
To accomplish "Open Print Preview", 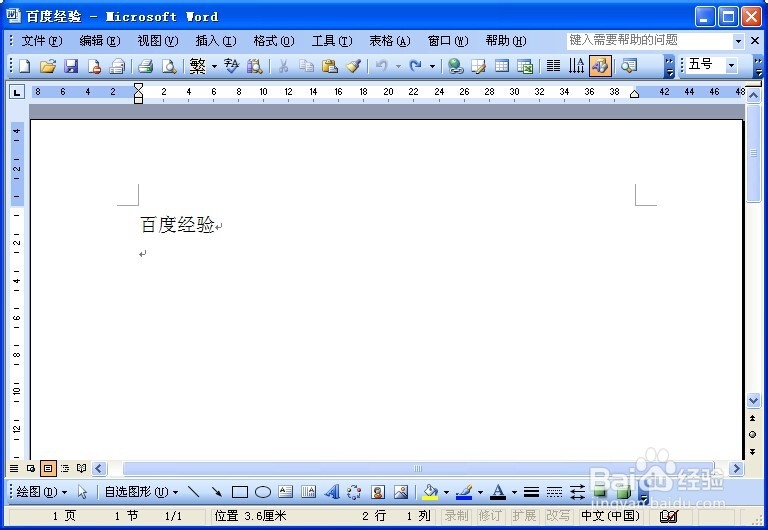I will point(169,66).
